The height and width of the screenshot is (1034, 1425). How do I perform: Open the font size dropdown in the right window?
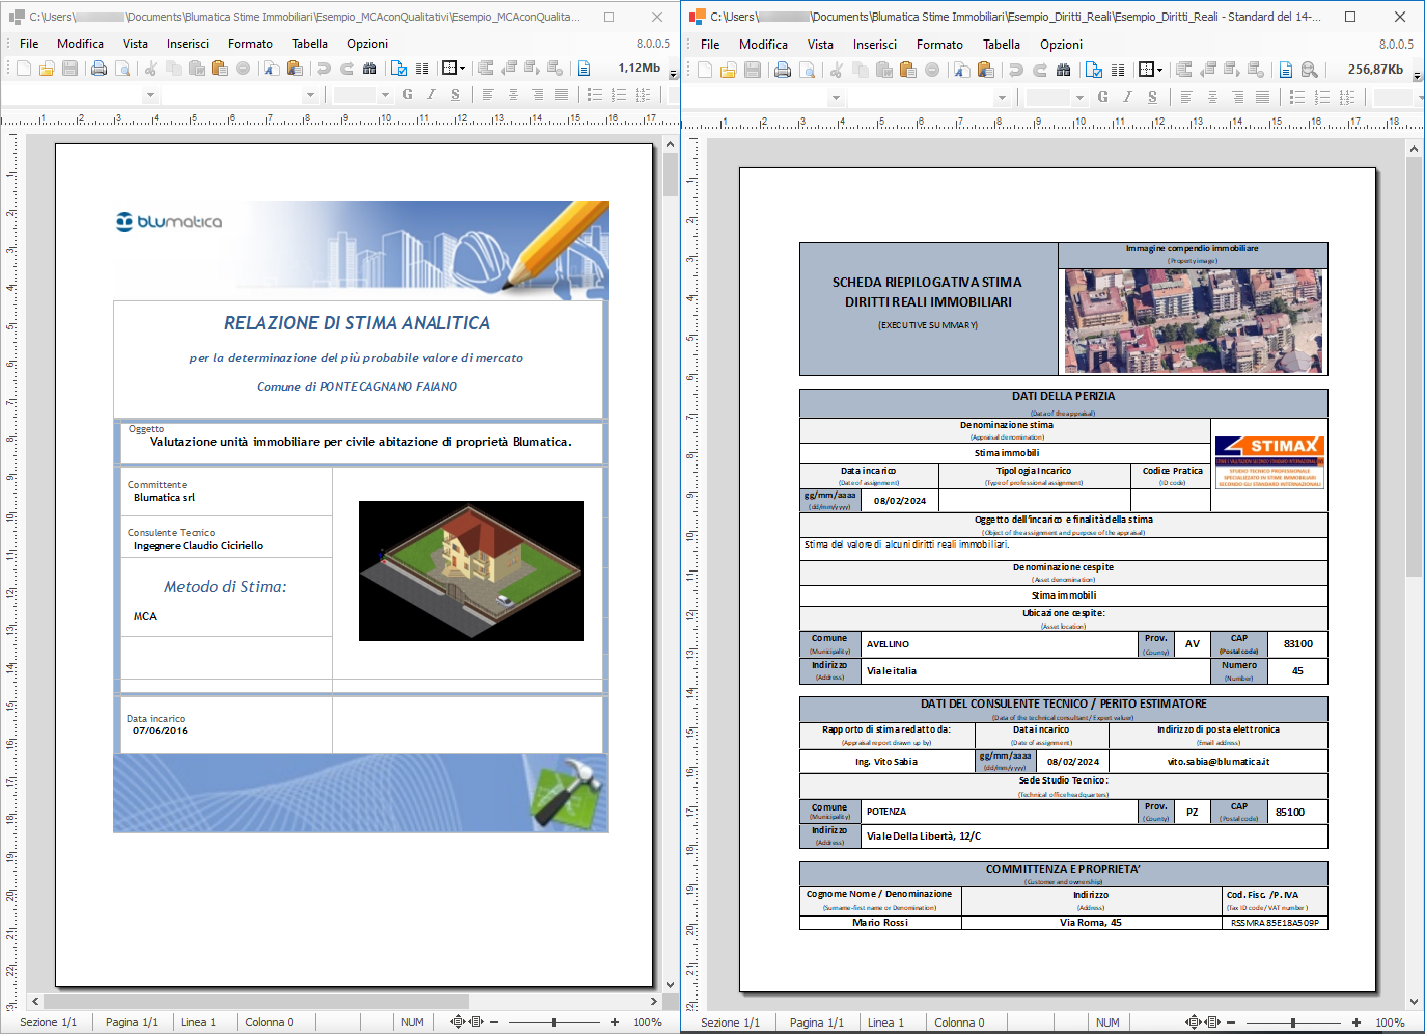pyautogui.click(x=1079, y=98)
